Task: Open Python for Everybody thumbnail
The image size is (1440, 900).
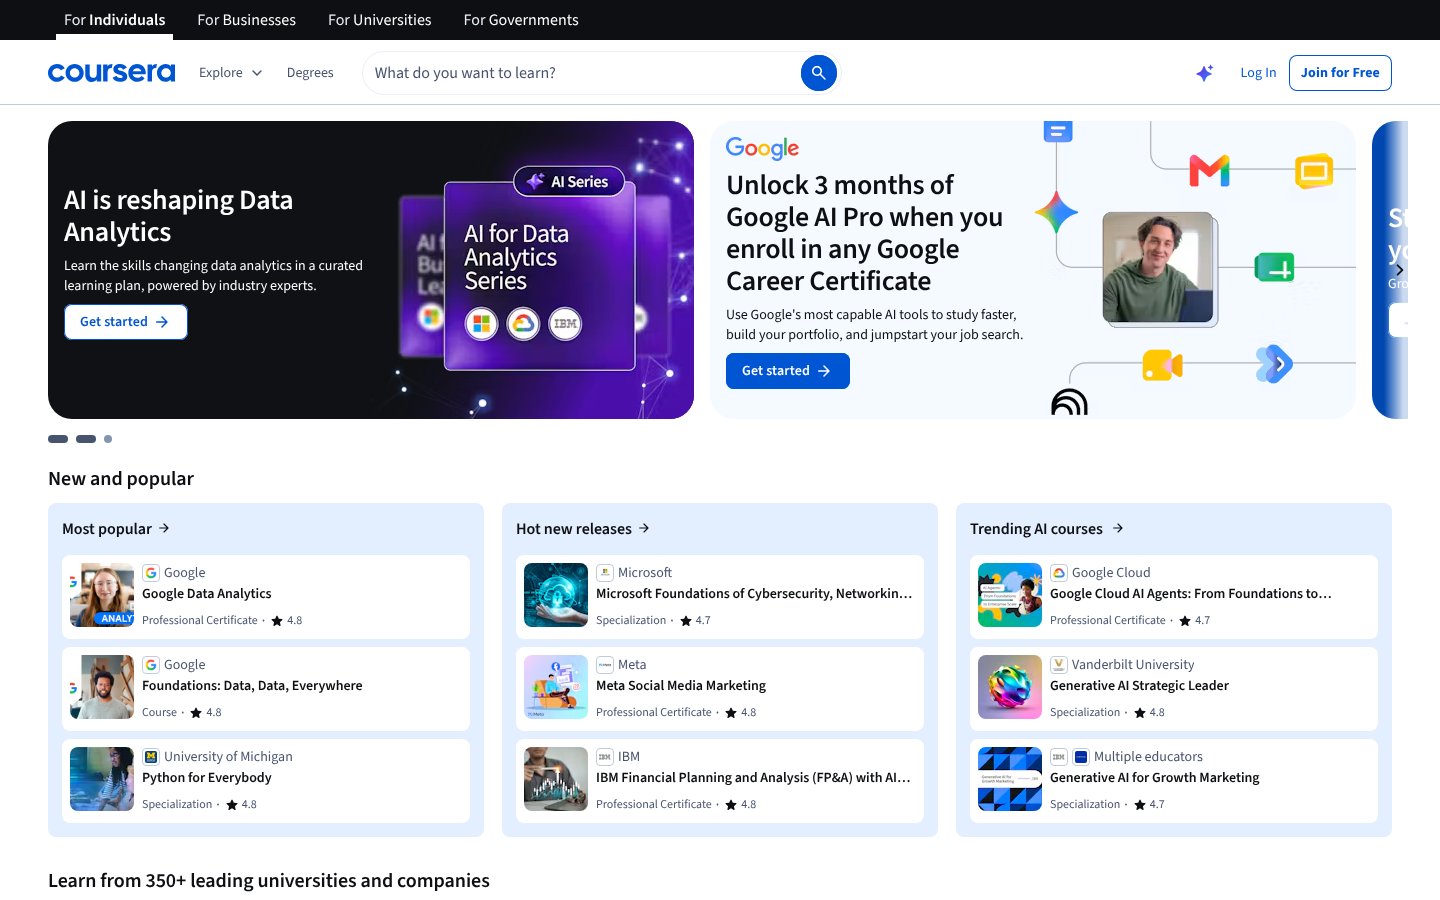Action: tap(102, 779)
